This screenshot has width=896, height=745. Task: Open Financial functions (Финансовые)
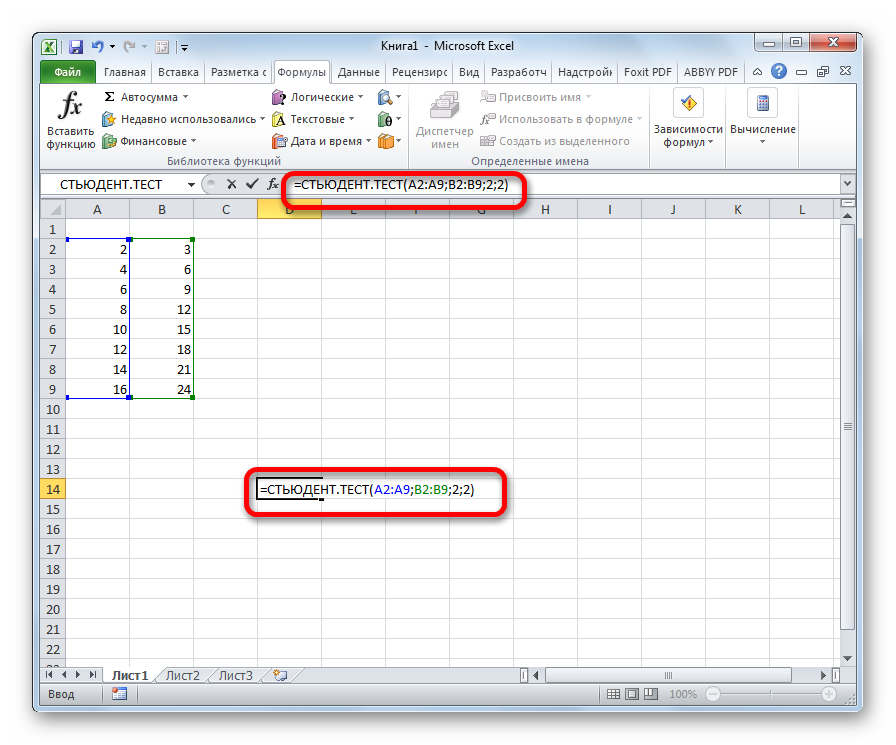pyautogui.click(x=149, y=141)
